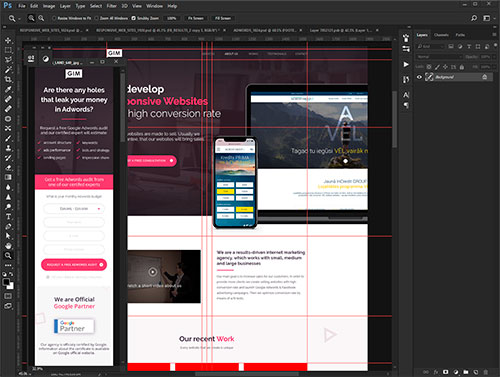Toggle Lock image pixels brush icon
This screenshot has height=377, width=500.
coord(437,67)
